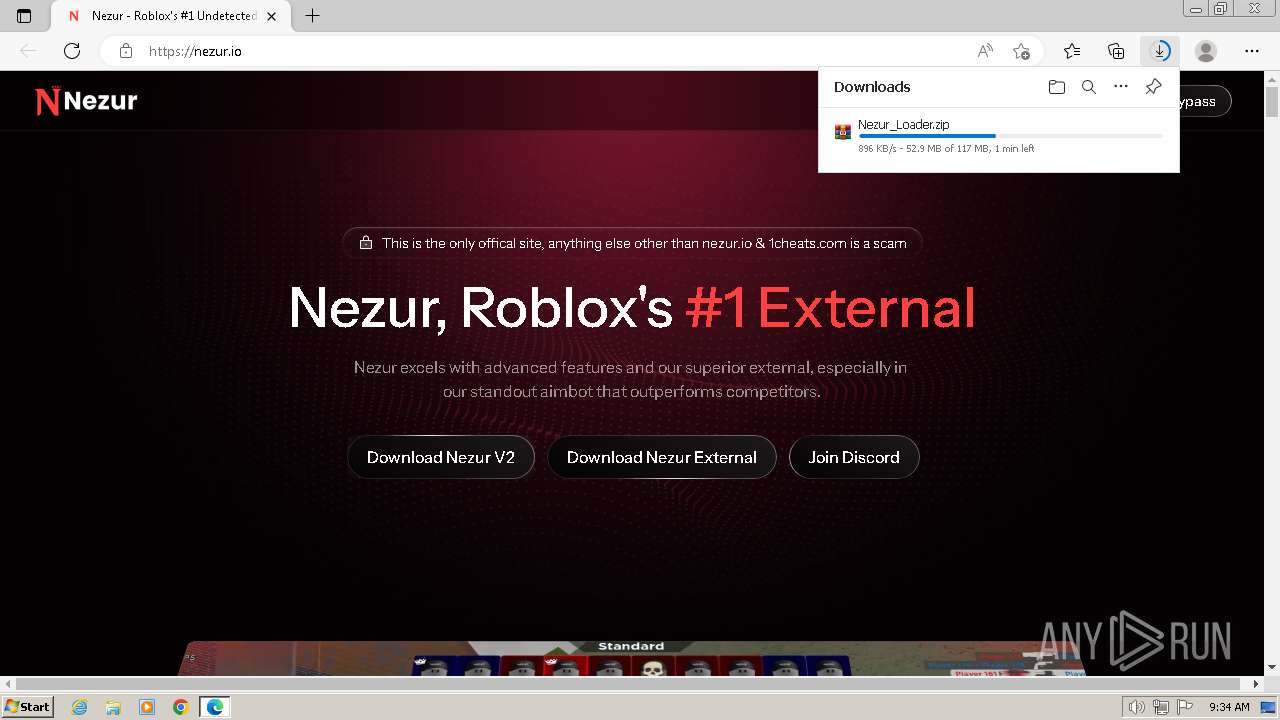This screenshot has width=1280, height=720.
Task: Click the system clock showing 9:34 AM
Action: tap(1229, 707)
